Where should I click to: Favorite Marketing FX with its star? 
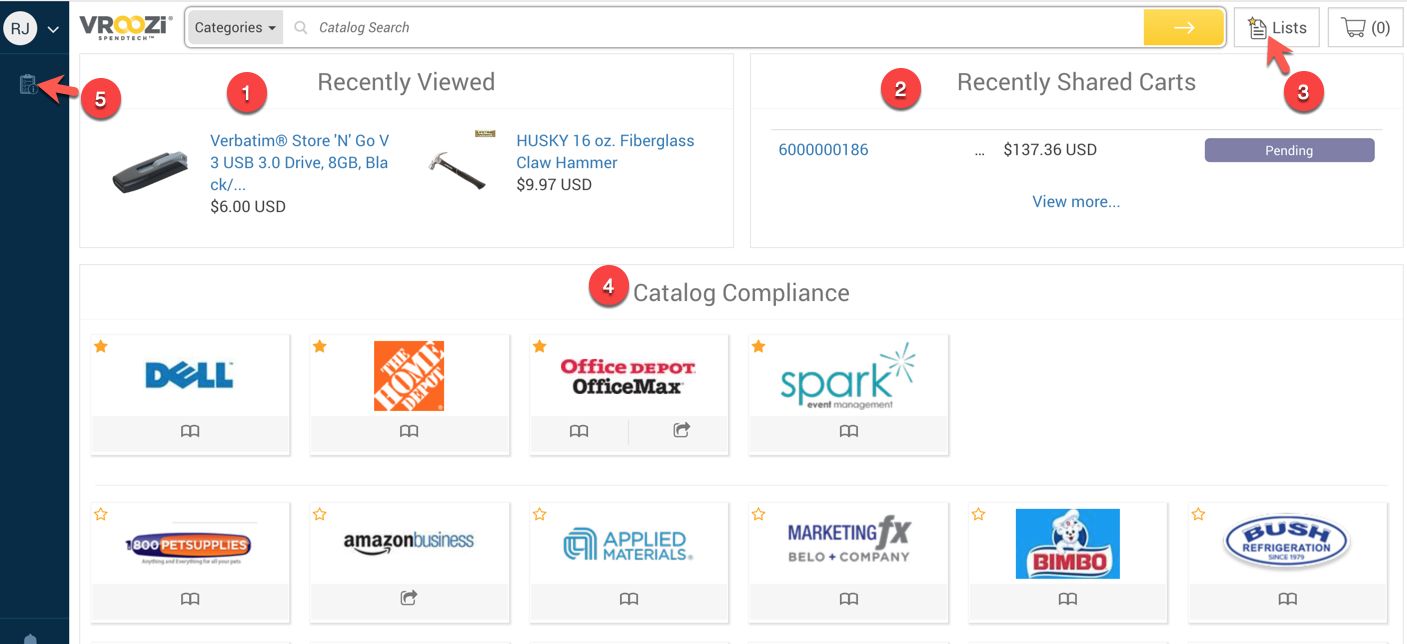[758, 514]
